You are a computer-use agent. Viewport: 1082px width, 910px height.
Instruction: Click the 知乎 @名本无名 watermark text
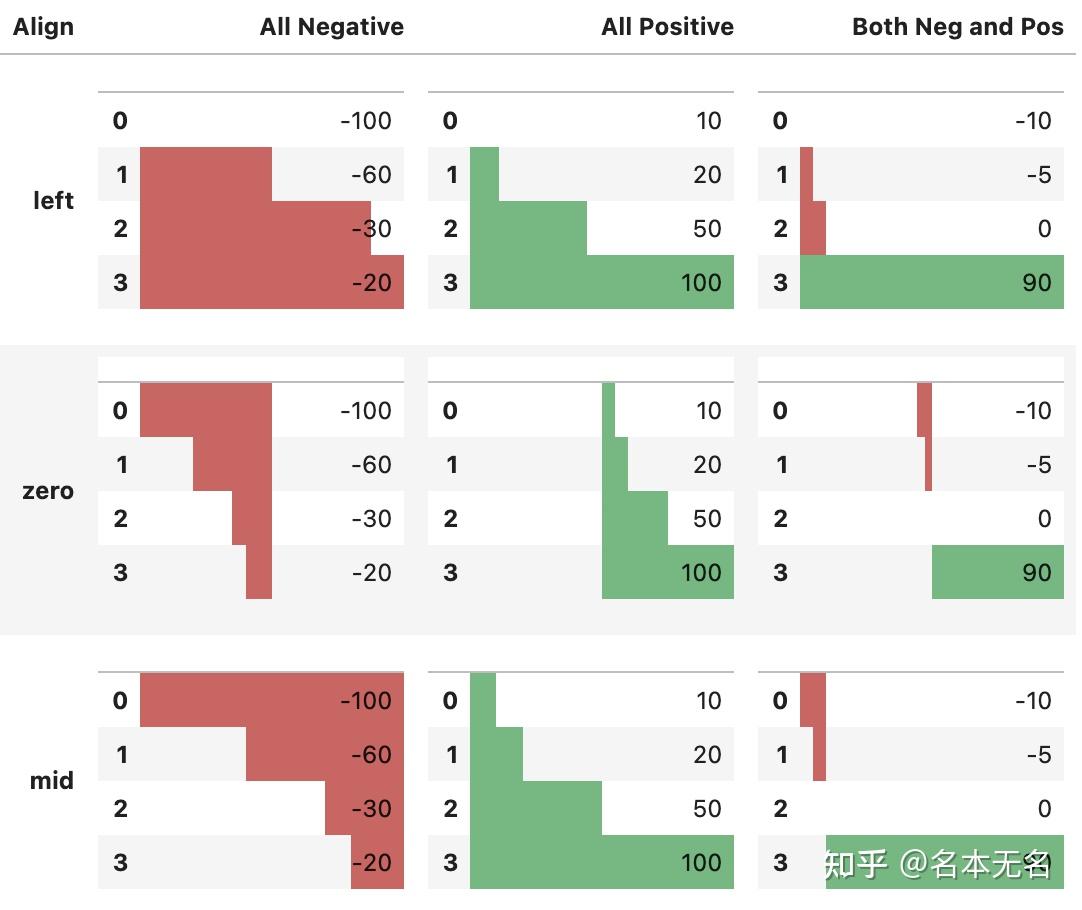coord(938,864)
